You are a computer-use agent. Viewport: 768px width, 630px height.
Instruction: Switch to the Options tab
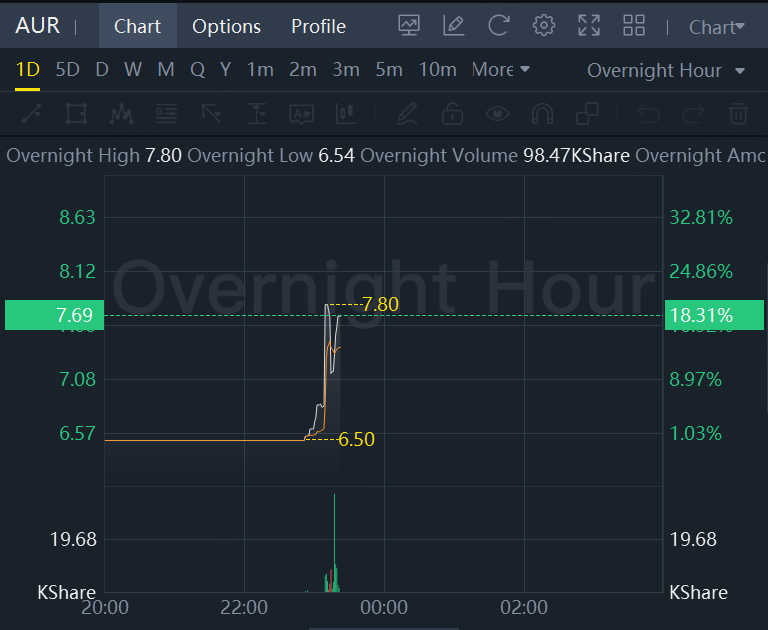tap(226, 26)
